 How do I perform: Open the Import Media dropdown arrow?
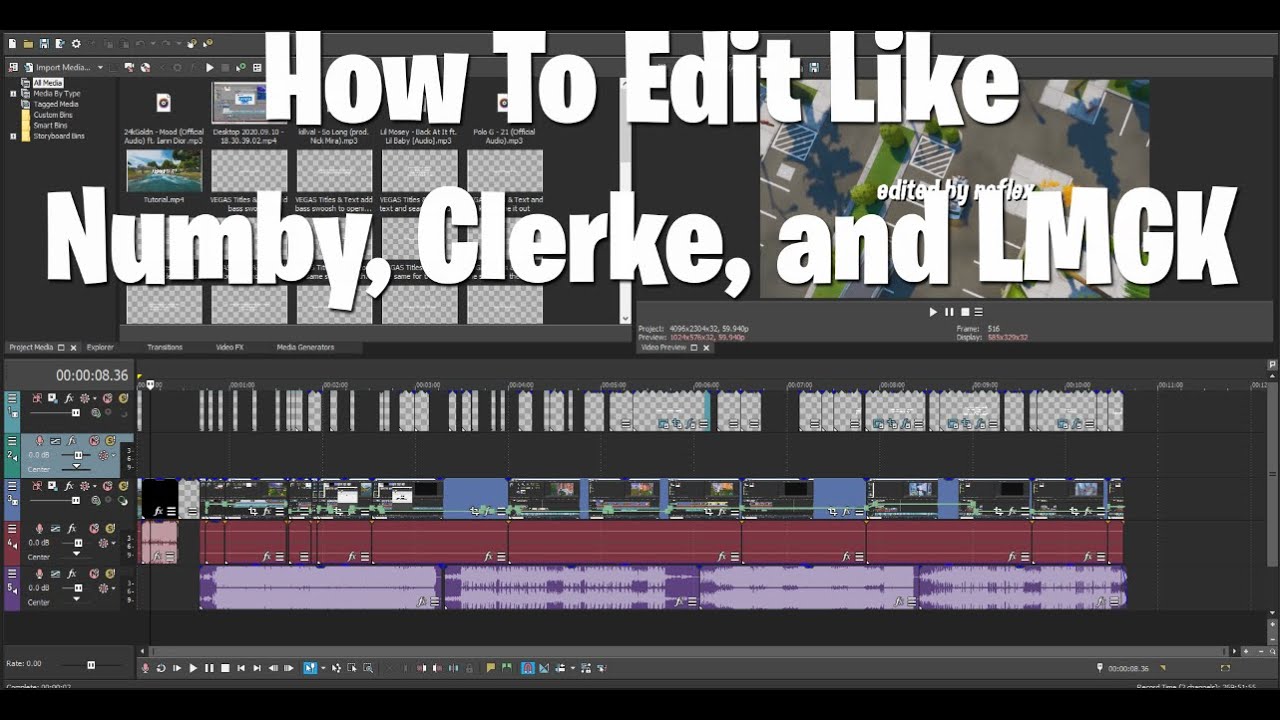pyautogui.click(x=100, y=68)
